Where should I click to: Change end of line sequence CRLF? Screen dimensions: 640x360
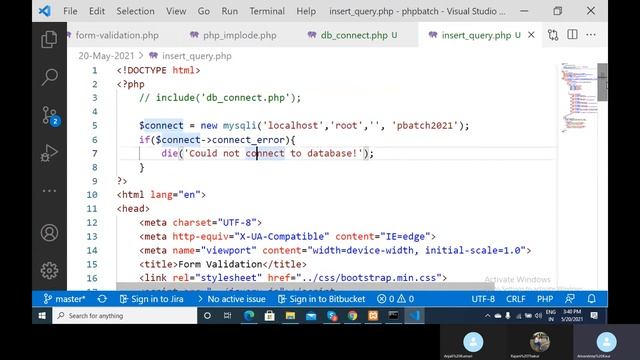point(516,299)
